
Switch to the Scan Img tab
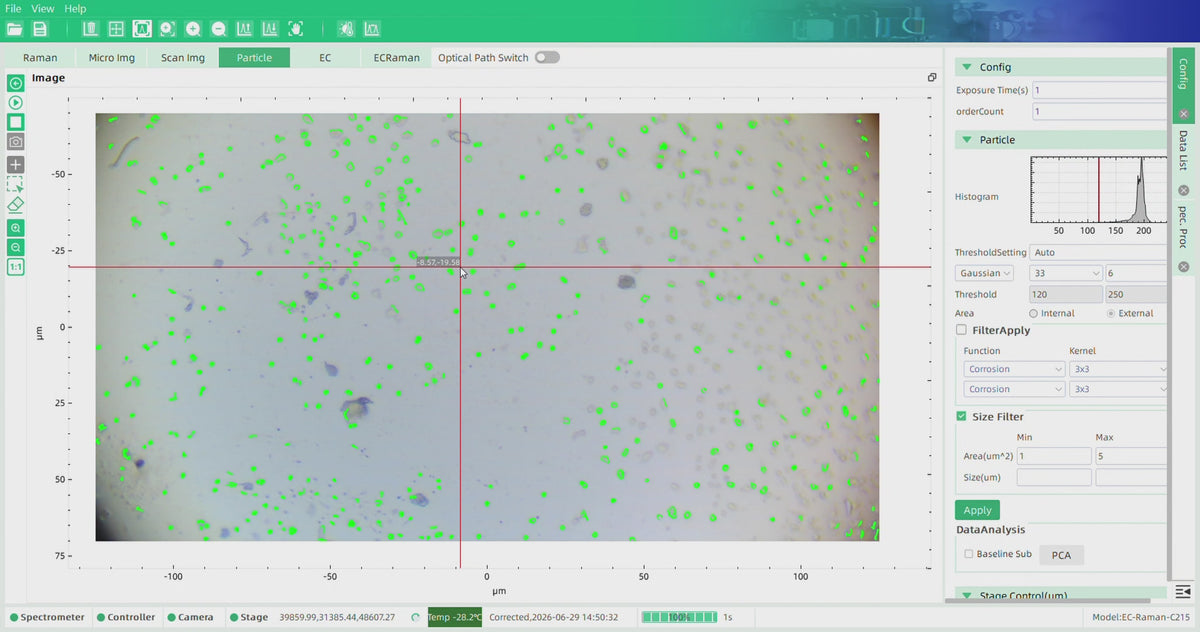click(x=183, y=58)
